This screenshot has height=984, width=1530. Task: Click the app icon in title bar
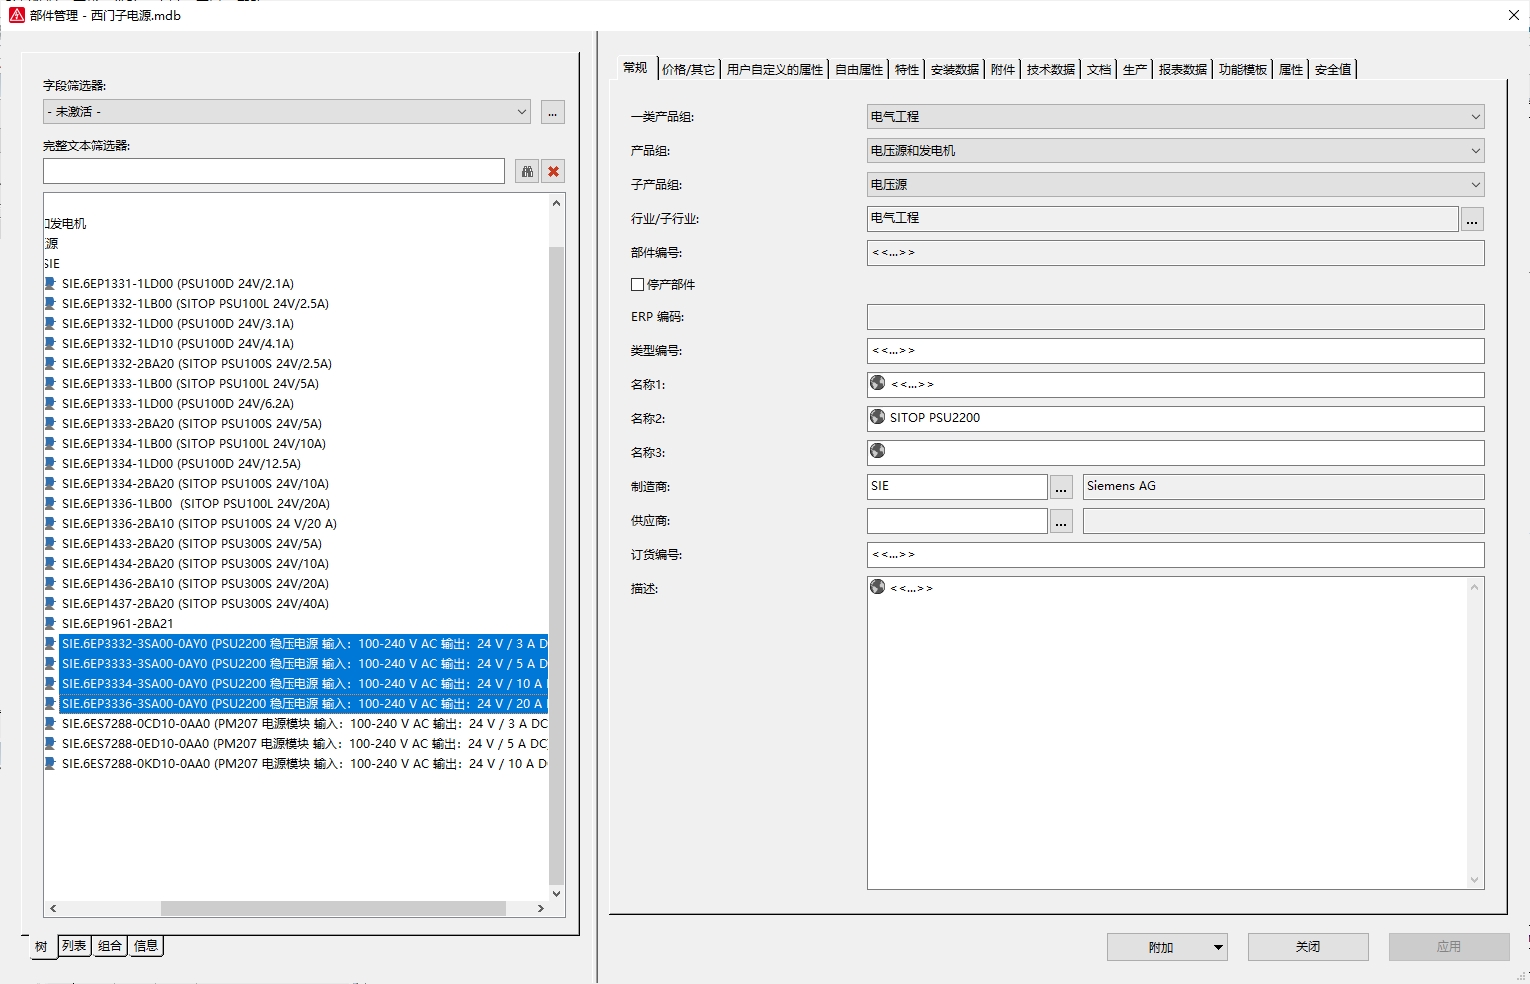click(17, 15)
